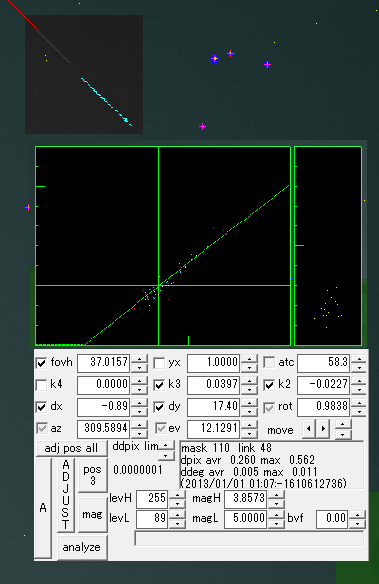Image resolution: width=379 pixels, height=584 pixels.
Task: Increase fovh with its up spinner arrow
Action: [140, 359]
